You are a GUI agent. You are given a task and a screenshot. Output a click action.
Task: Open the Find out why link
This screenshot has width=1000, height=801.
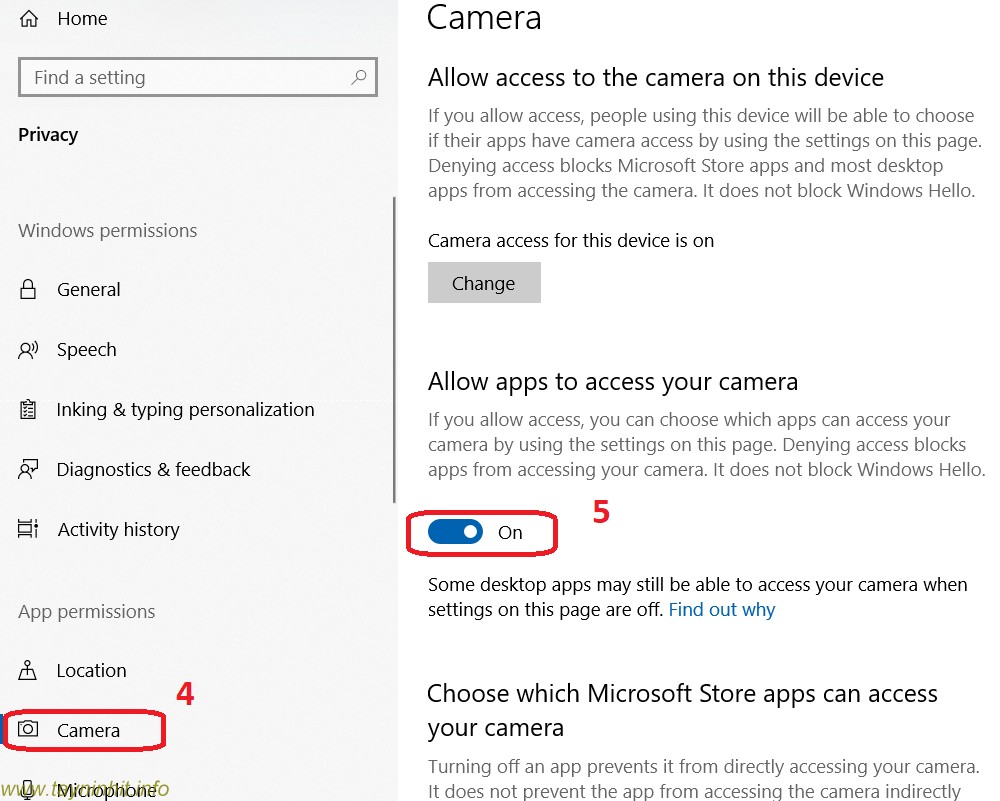tap(721, 609)
